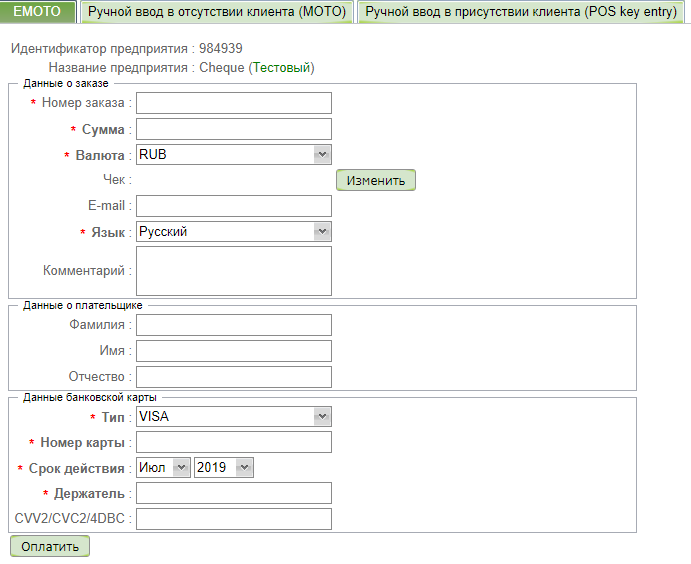Focus the Номер карты field

pyautogui.click(x=233, y=442)
